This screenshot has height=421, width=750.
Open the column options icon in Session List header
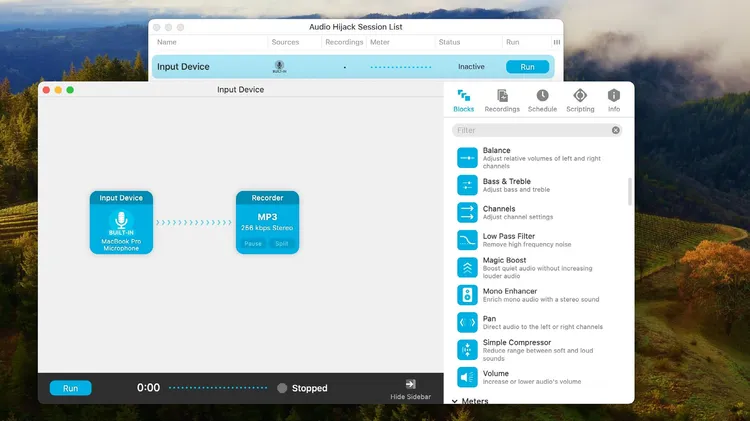coord(557,42)
